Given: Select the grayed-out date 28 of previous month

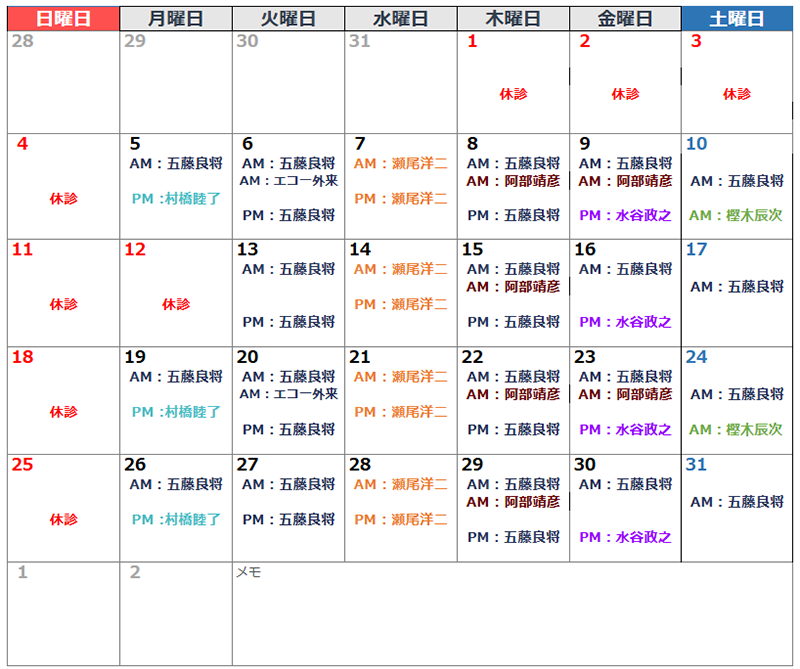Looking at the screenshot, I should 21,41.
